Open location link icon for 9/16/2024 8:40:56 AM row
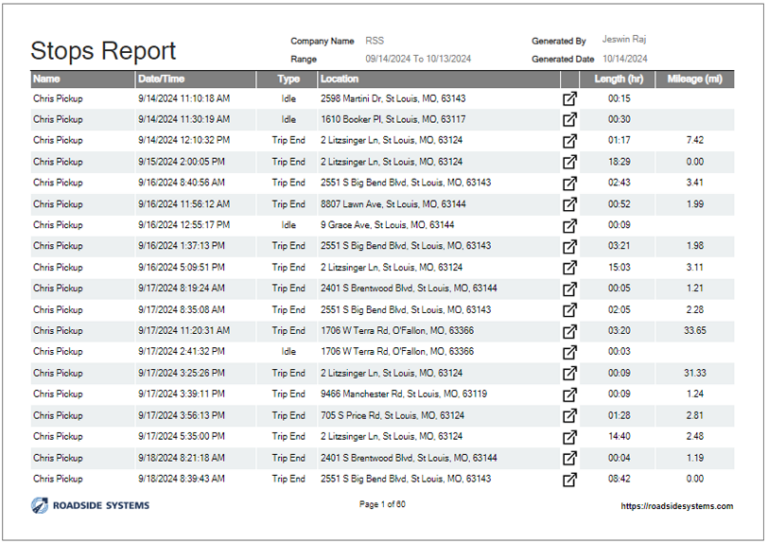This screenshot has height=543, width=768. pos(569,183)
